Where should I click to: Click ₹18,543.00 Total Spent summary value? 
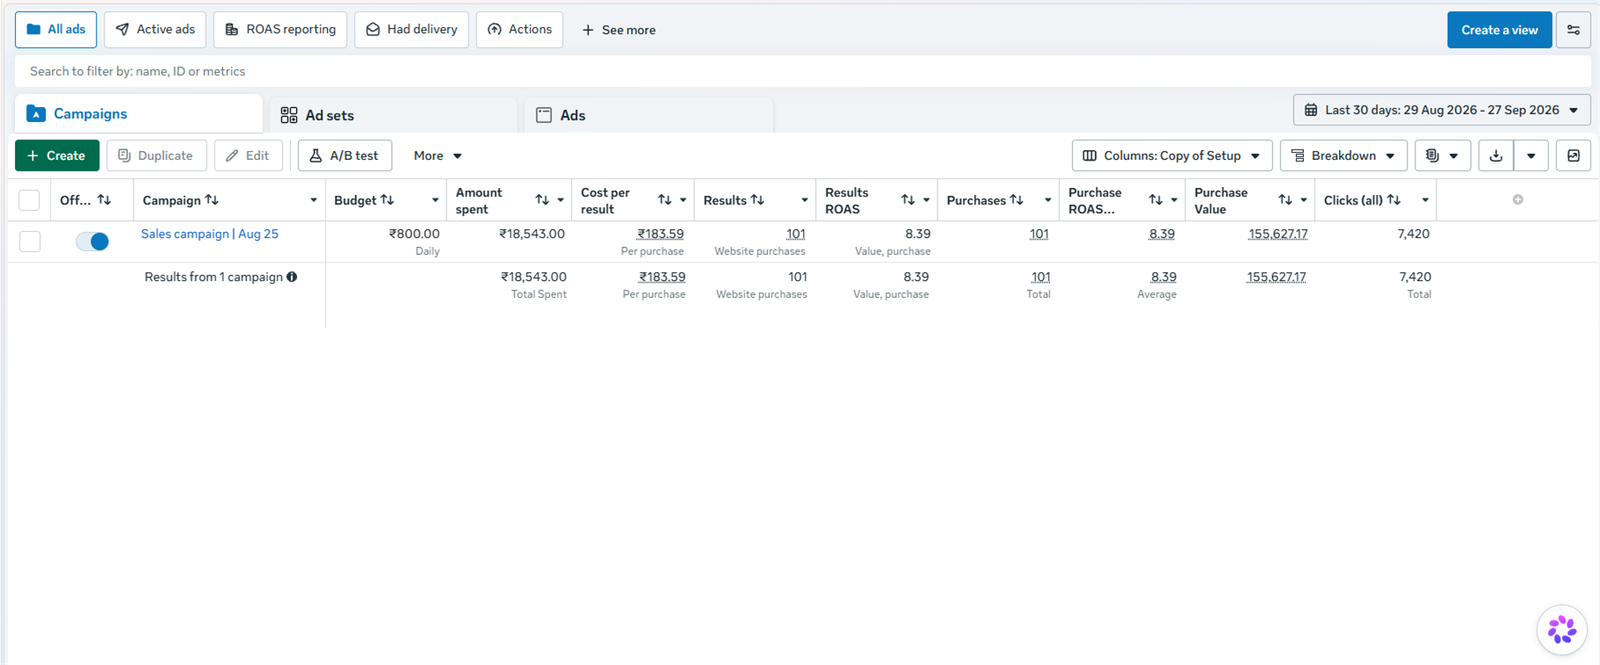pos(534,277)
